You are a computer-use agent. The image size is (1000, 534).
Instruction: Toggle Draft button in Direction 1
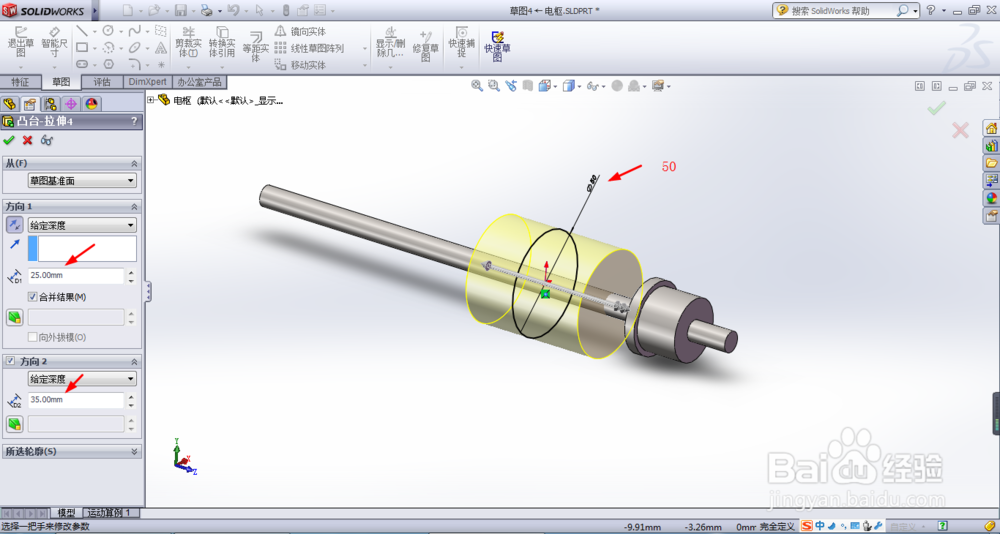click(x=15, y=317)
